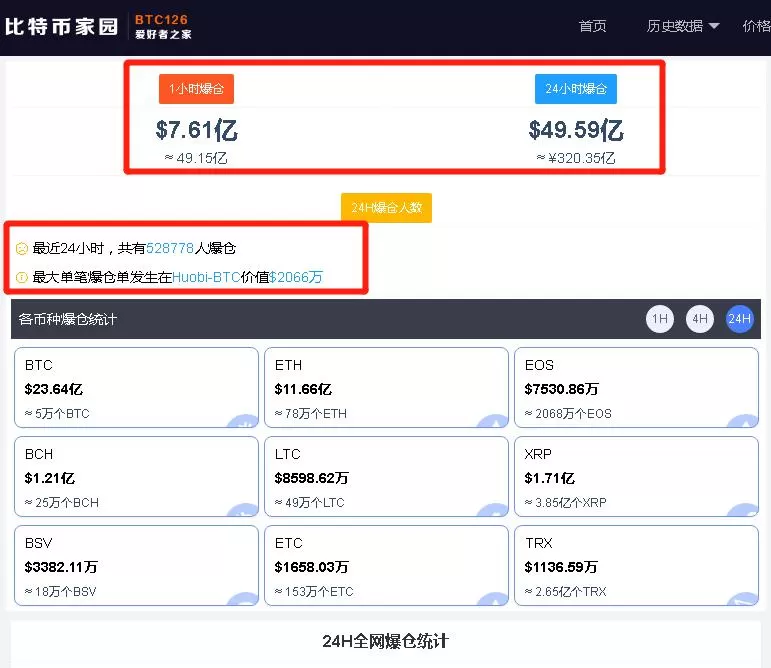Click the corner coin icon on XRP card

click(x=743, y=510)
